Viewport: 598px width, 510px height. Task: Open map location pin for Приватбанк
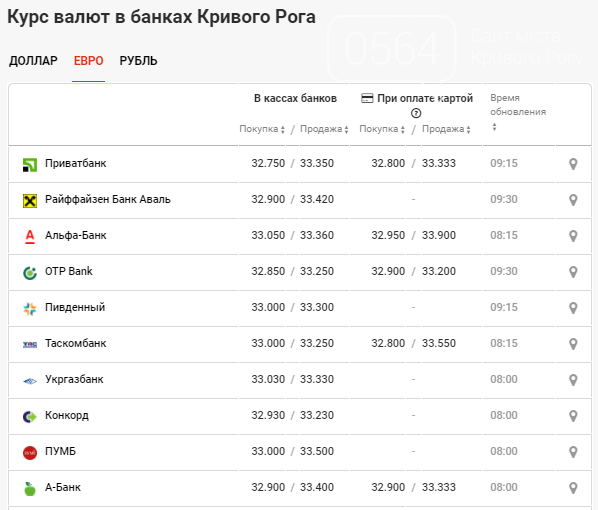pos(573,164)
